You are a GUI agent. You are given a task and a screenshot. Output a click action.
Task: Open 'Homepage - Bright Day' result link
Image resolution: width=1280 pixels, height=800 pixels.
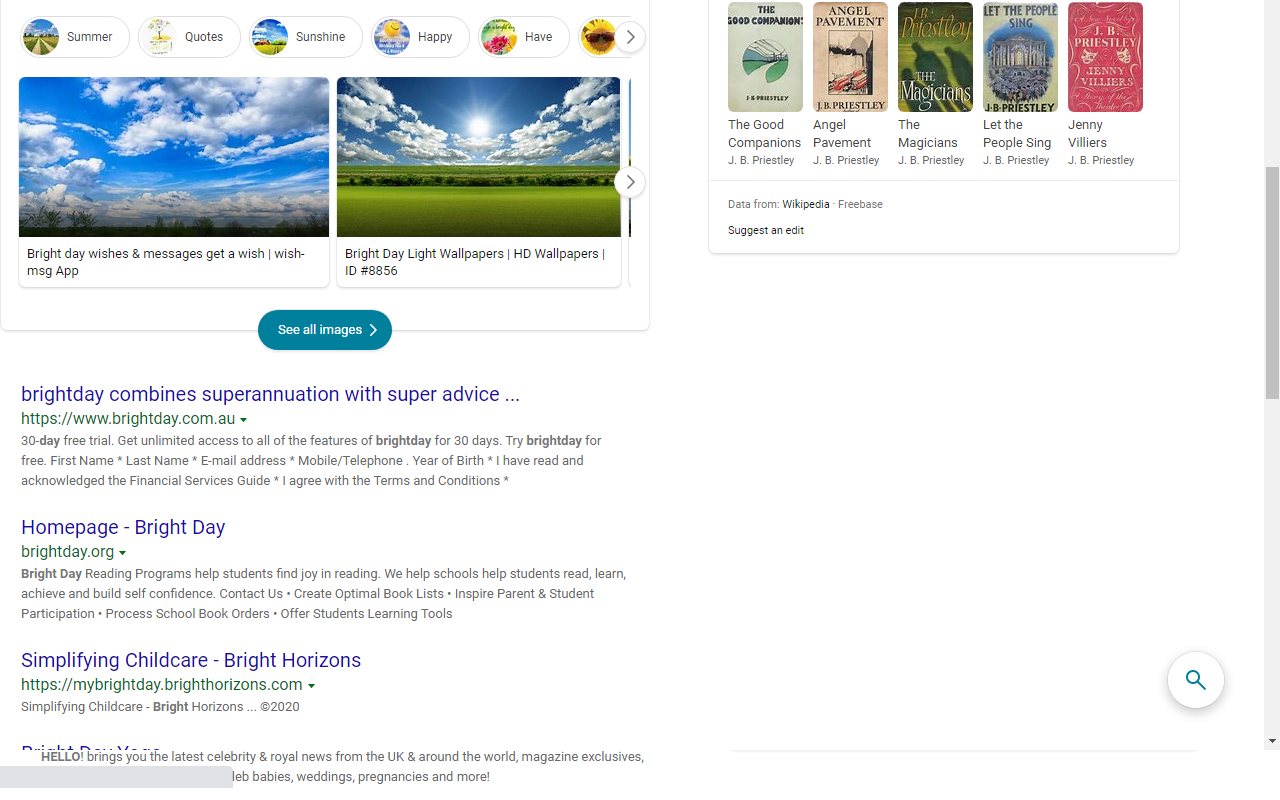123,527
